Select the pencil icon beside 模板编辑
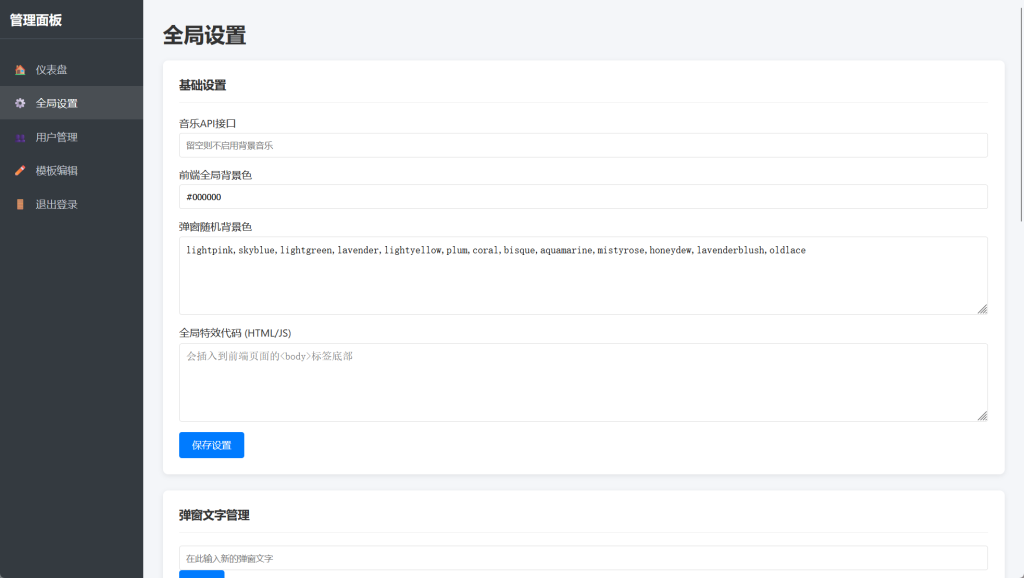This screenshot has height=578, width=1024. [x=18, y=170]
